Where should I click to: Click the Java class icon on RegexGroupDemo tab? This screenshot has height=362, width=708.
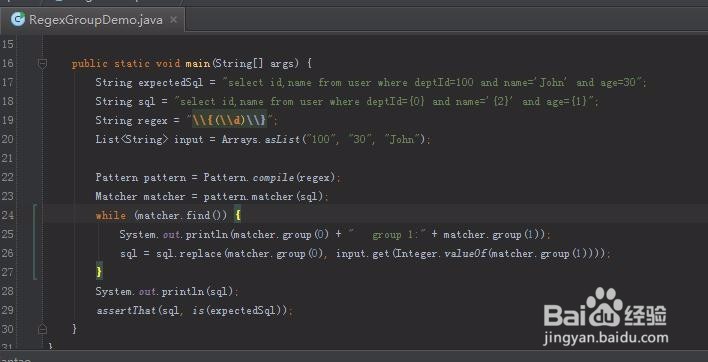click(x=18, y=19)
